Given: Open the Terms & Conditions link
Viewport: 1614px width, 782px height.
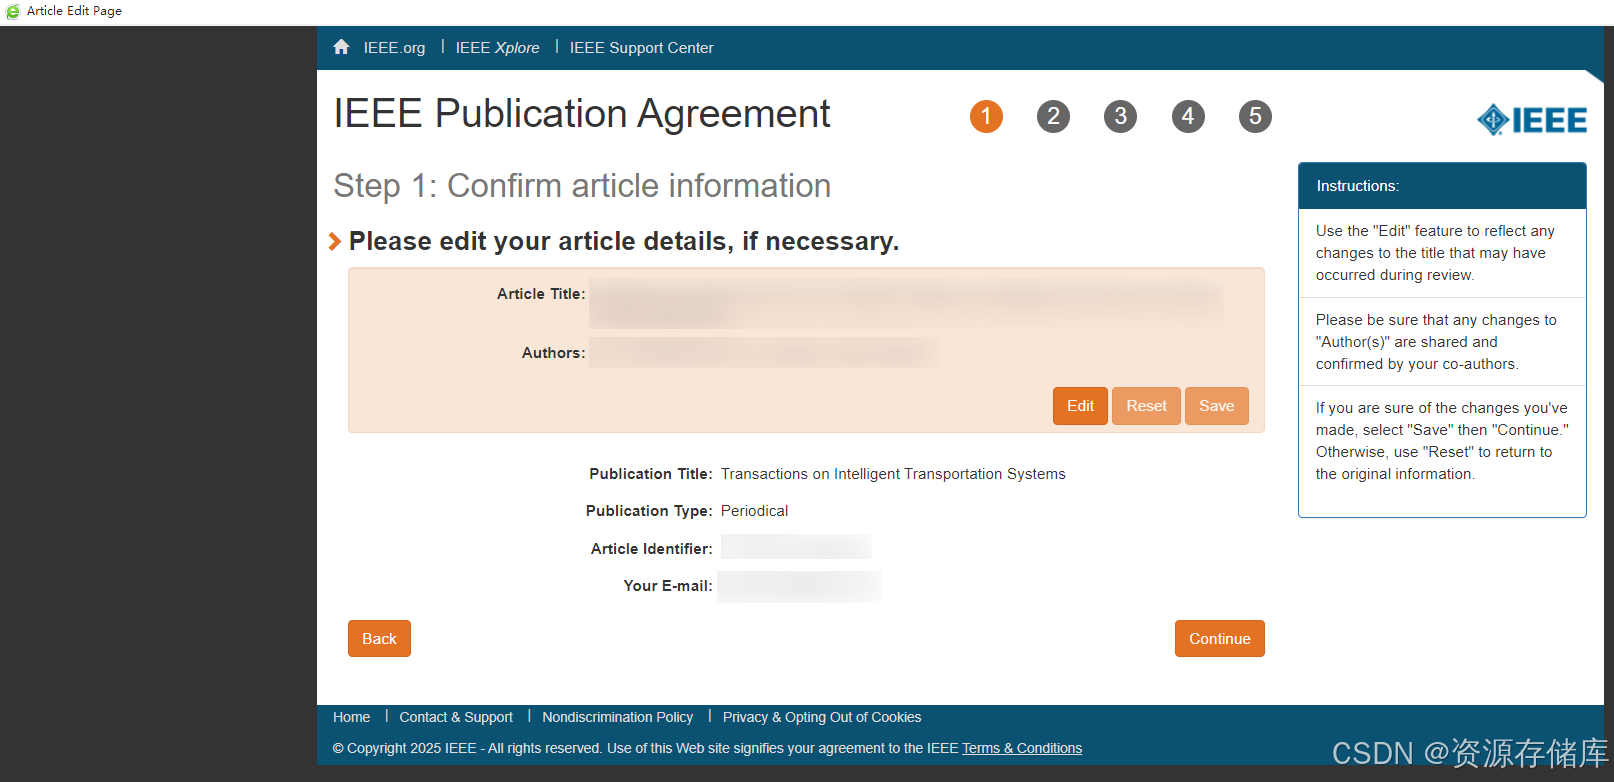Looking at the screenshot, I should [1022, 748].
